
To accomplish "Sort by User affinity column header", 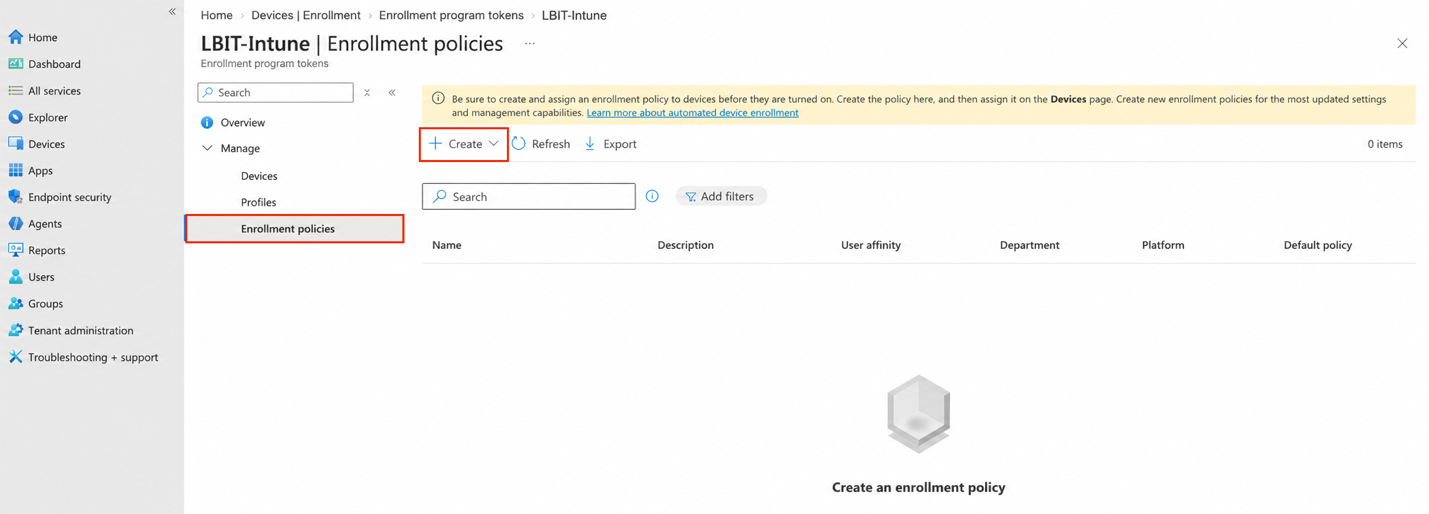I will 871,245.
